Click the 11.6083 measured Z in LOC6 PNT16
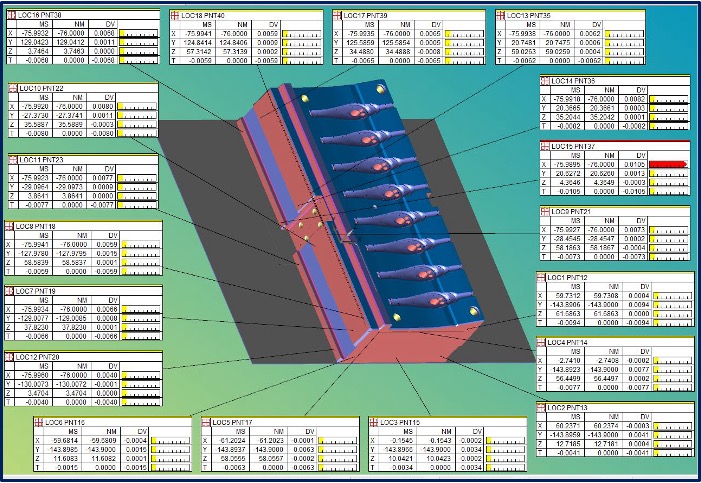 point(66,458)
